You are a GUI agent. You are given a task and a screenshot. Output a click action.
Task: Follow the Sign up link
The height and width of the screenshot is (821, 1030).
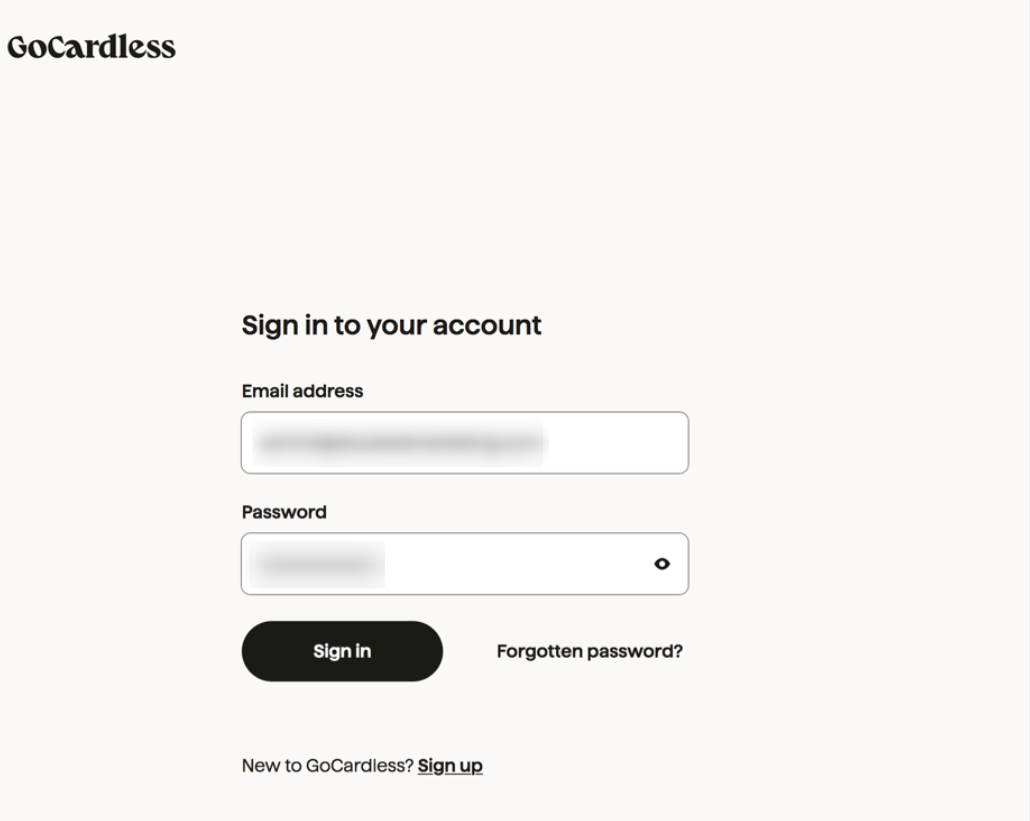pyautogui.click(x=450, y=766)
